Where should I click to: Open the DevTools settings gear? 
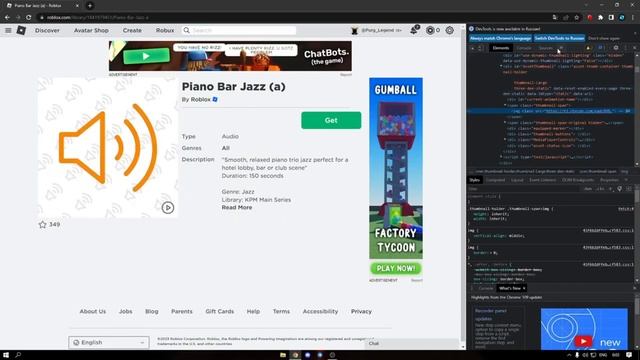(616, 48)
